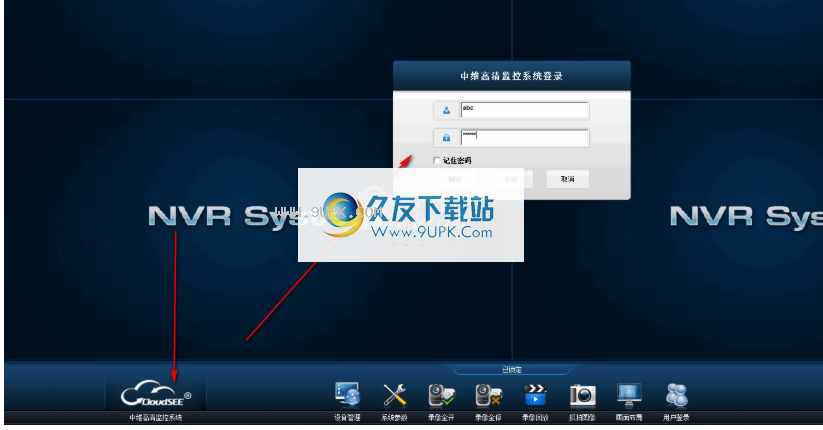Open Recording Playback (录像回放) clapperboard icon
Image resolution: width=823 pixels, height=430 pixels.
coord(535,395)
